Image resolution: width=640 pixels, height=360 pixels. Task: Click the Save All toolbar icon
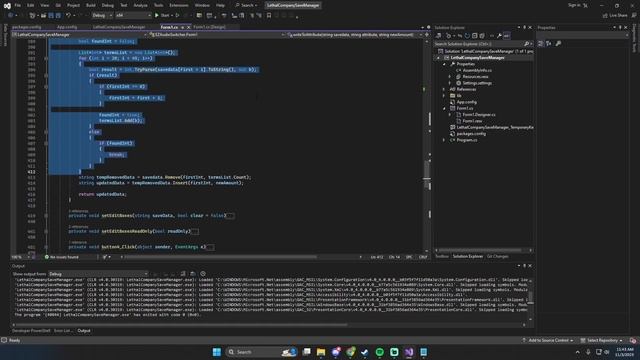(x=58, y=16)
